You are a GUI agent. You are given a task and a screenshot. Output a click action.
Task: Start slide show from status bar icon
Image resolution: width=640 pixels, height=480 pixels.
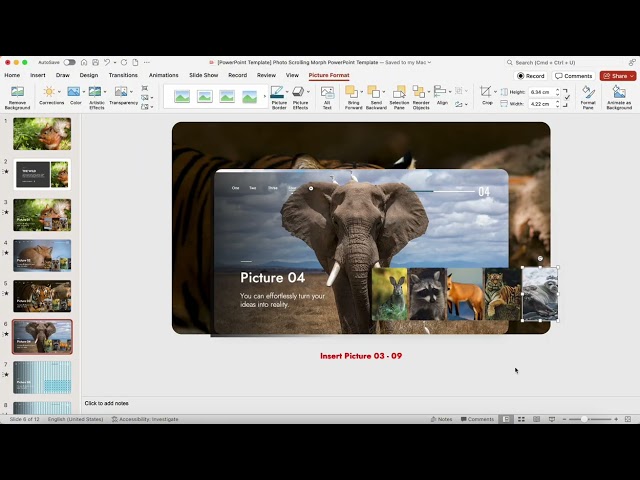[552, 419]
